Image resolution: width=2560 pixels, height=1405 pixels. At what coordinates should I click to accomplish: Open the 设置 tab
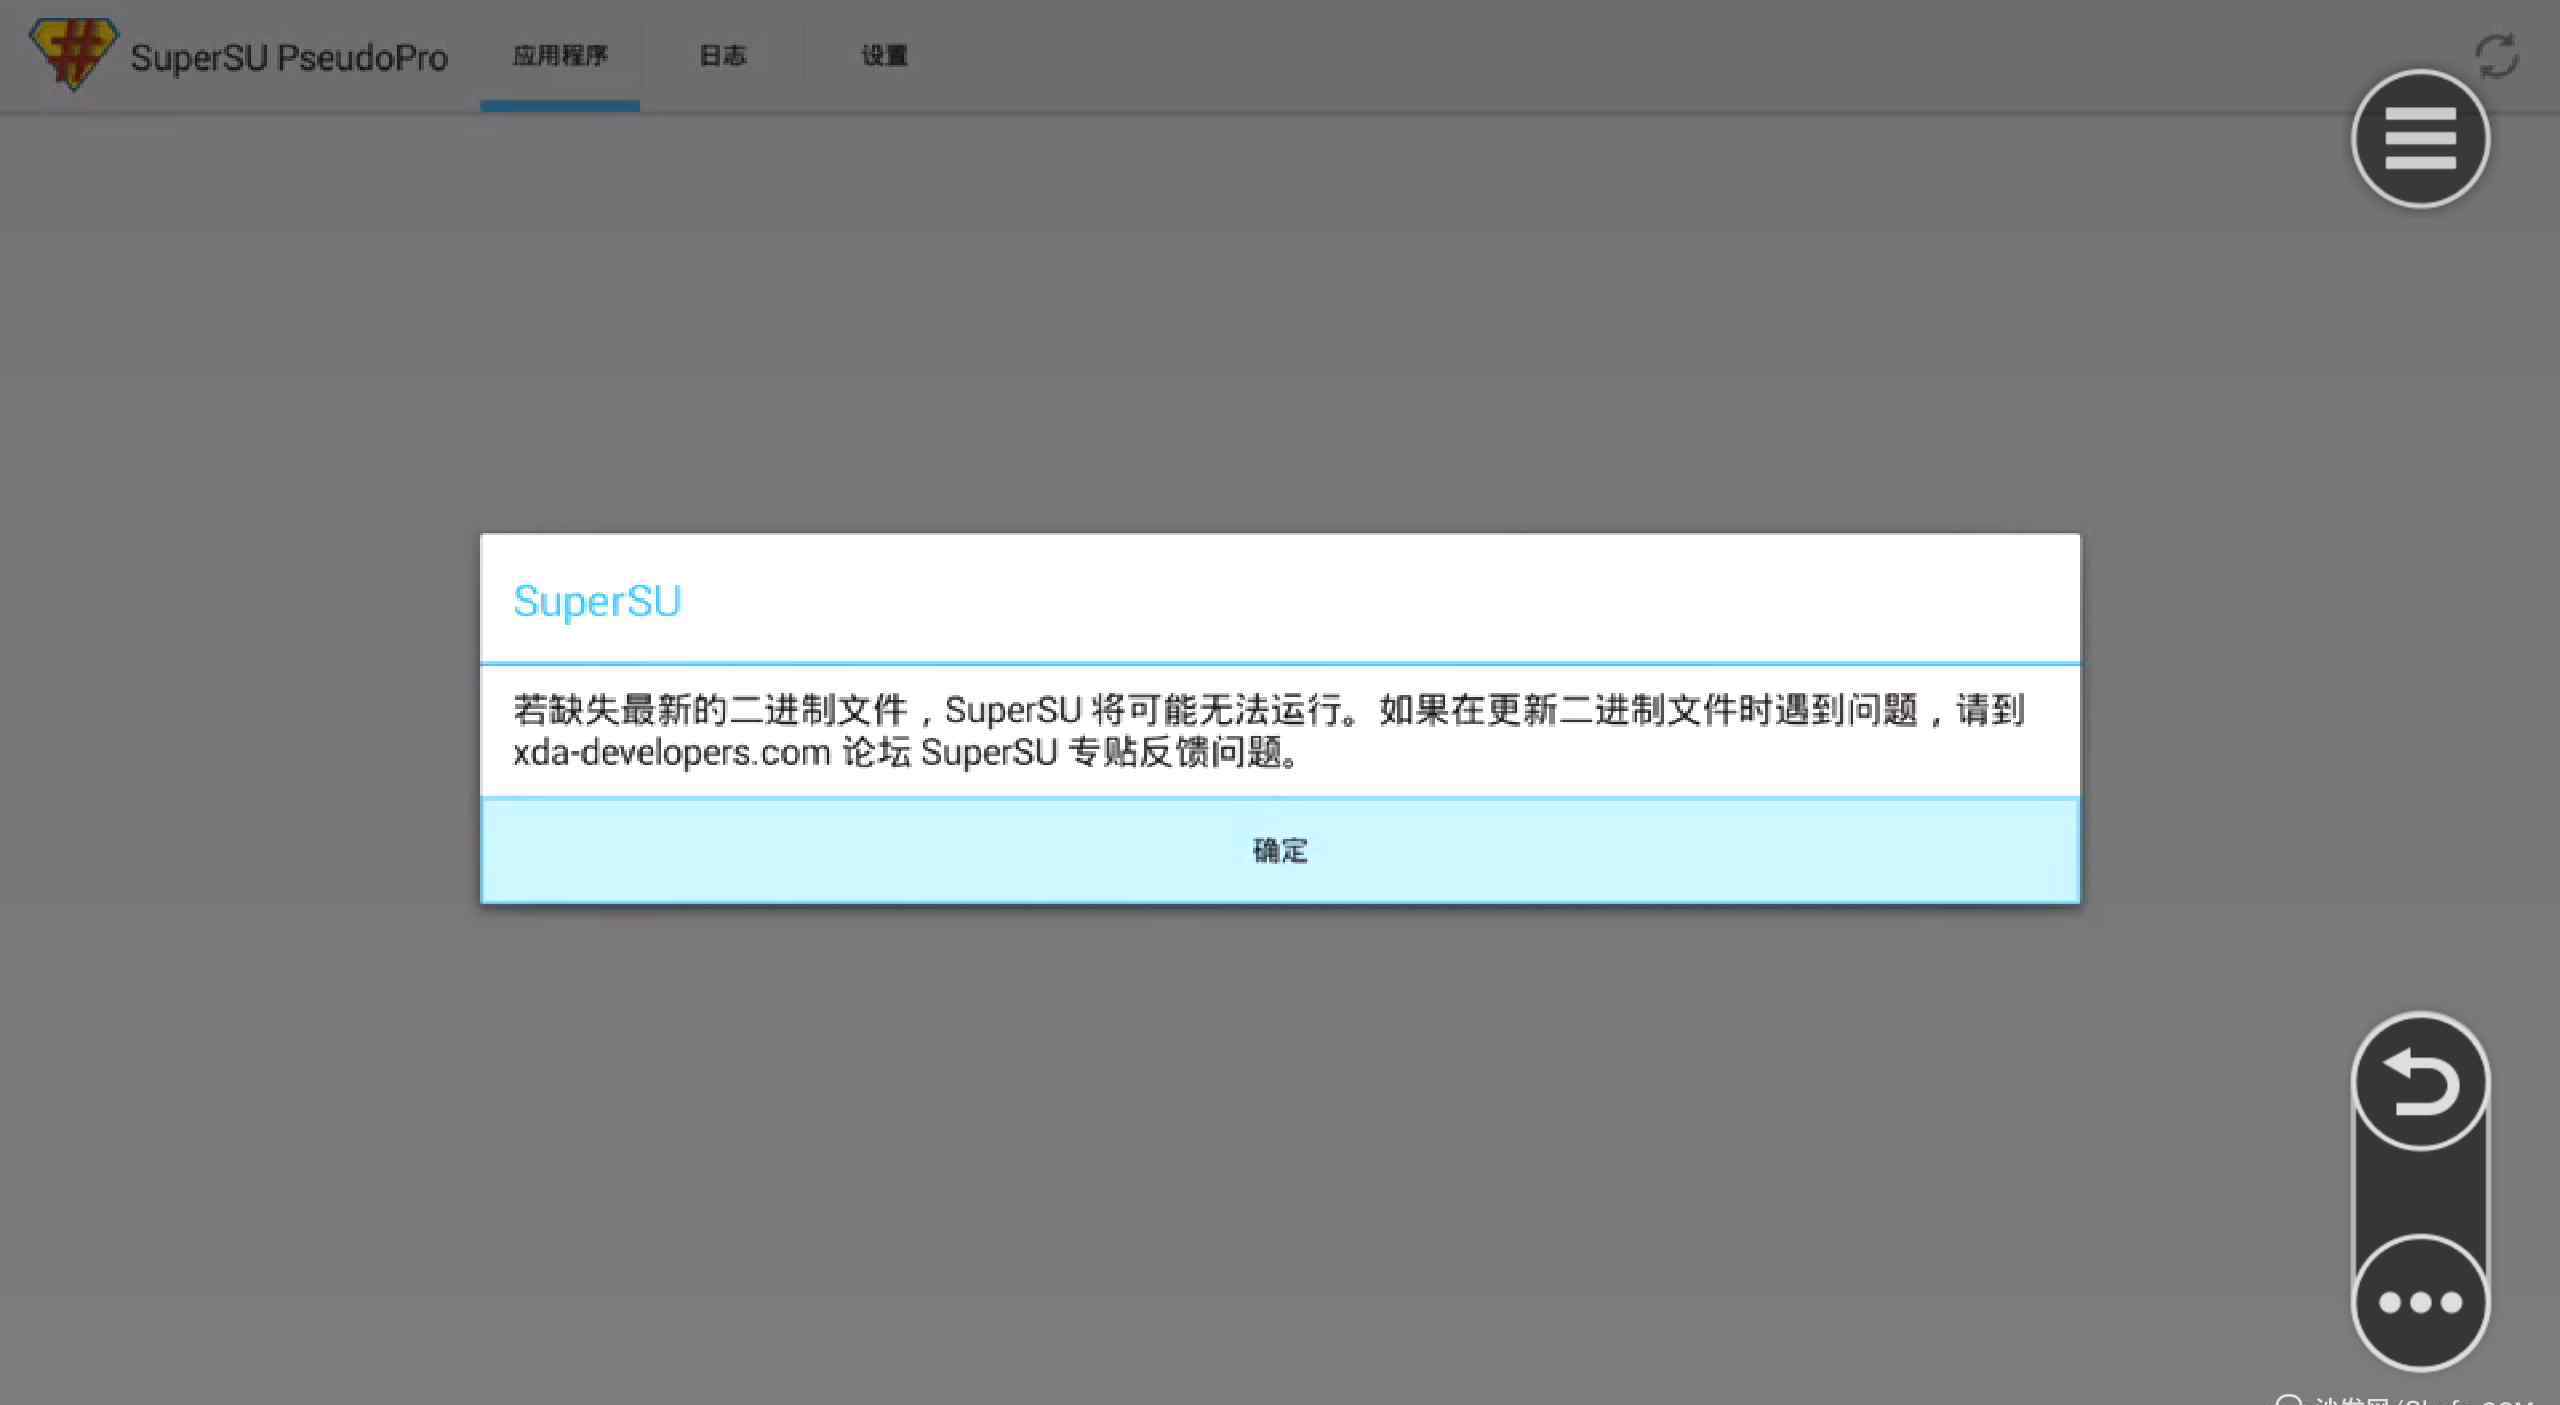pyautogui.click(x=884, y=56)
